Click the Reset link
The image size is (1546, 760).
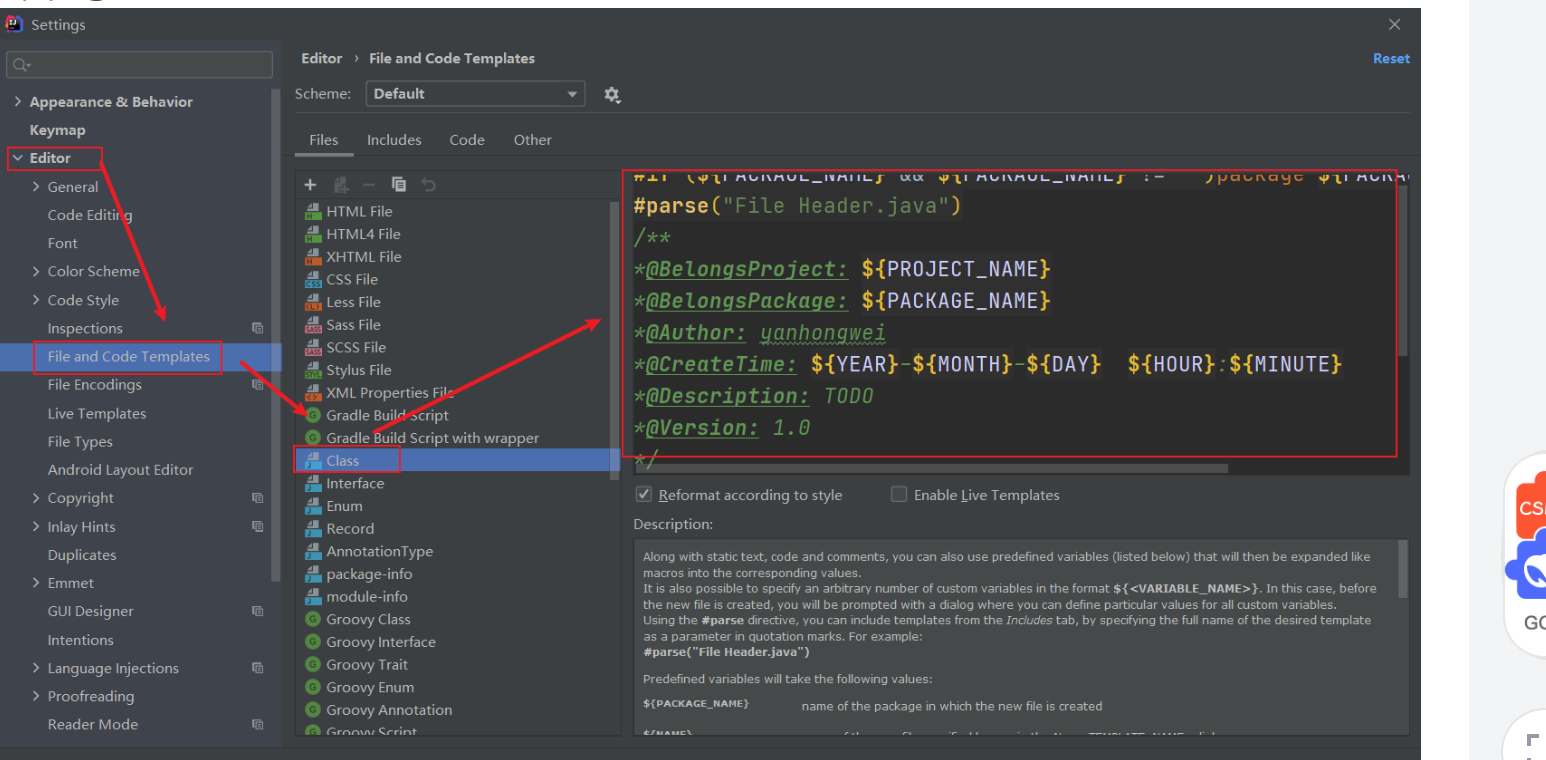(x=1390, y=59)
